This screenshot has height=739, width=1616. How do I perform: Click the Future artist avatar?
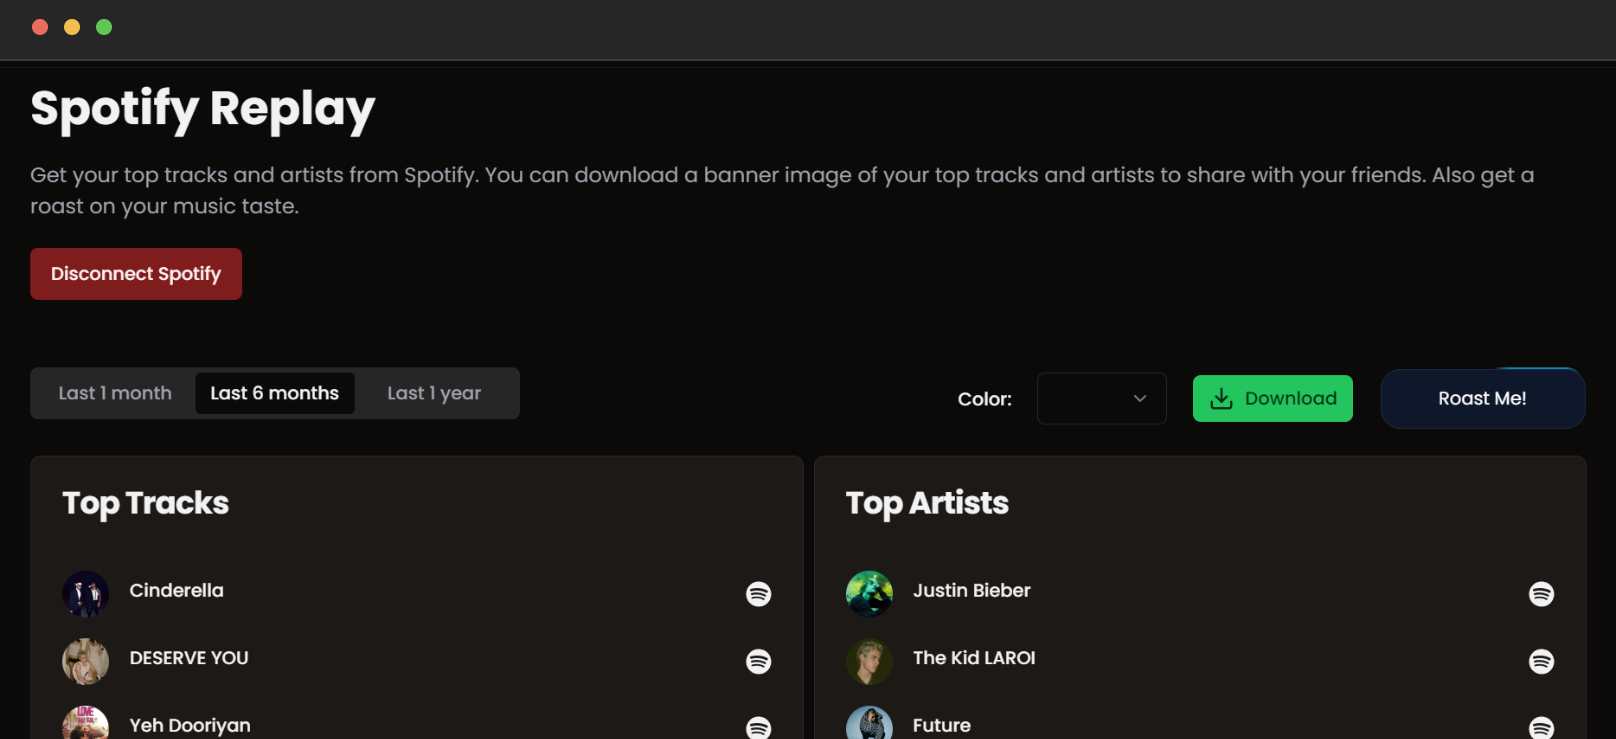pos(869,724)
